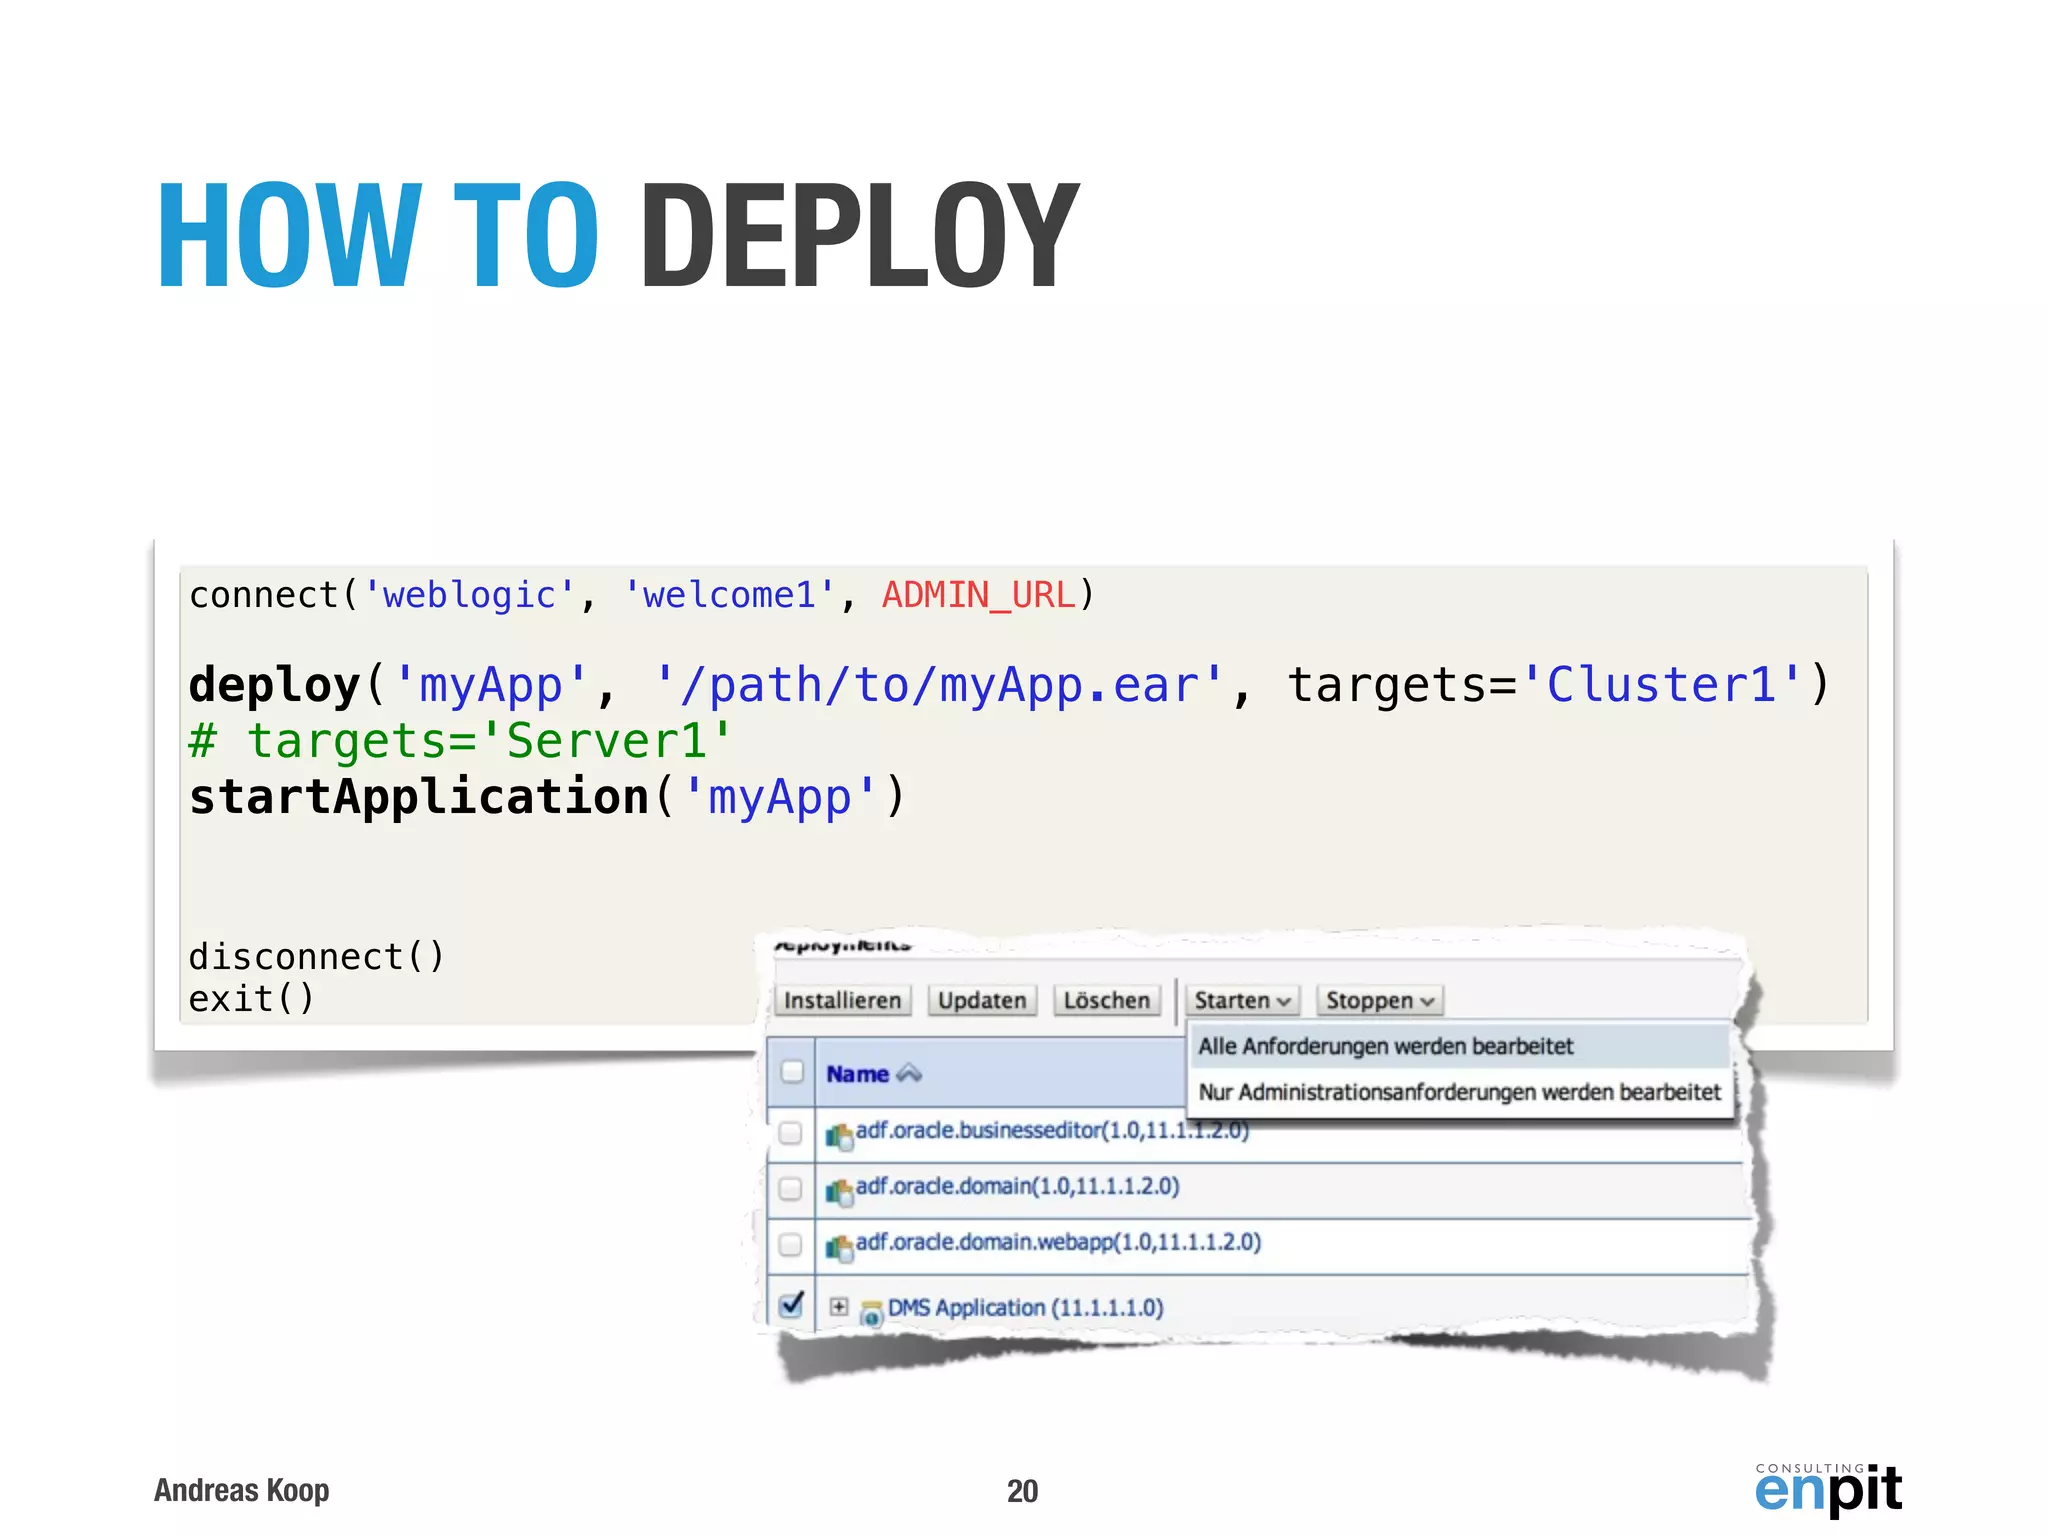Click the enpit consulting logo
The image size is (2048, 1536).
1828,1489
